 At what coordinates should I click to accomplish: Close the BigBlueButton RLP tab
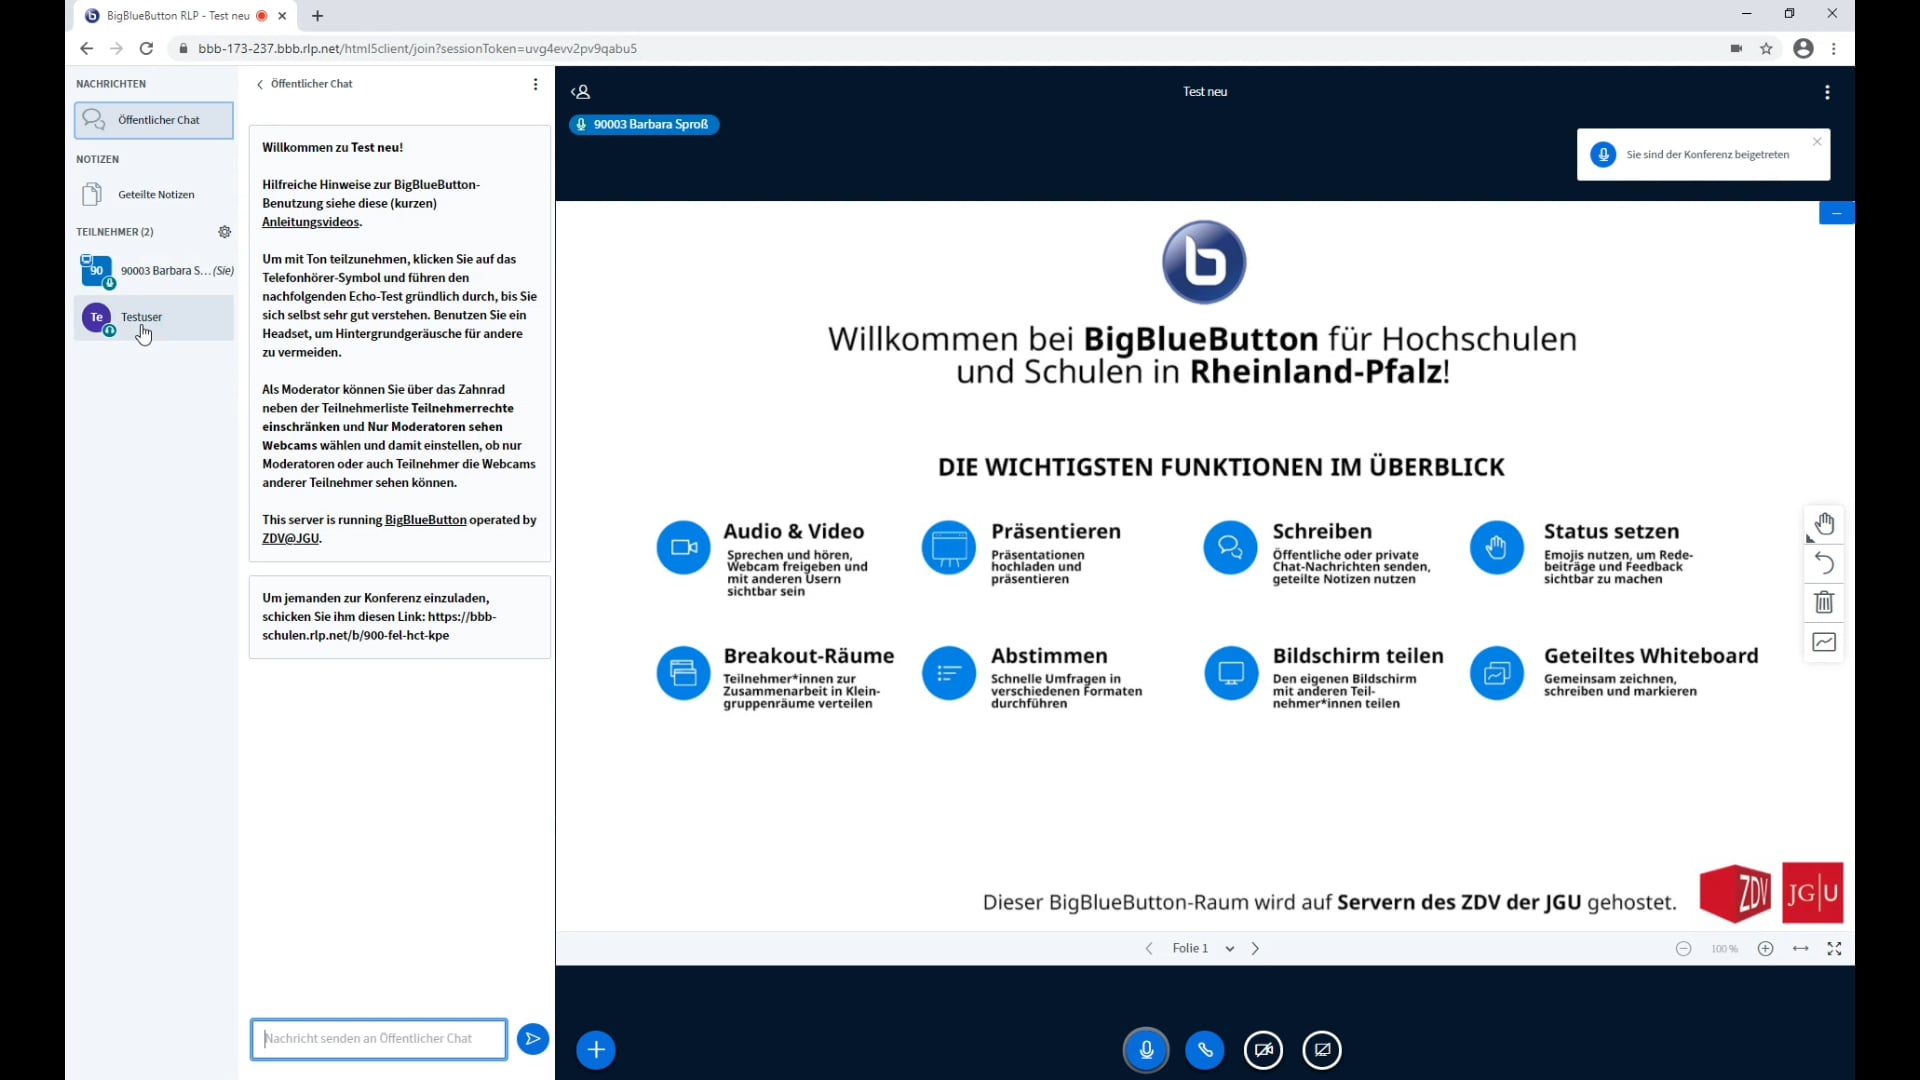282,16
